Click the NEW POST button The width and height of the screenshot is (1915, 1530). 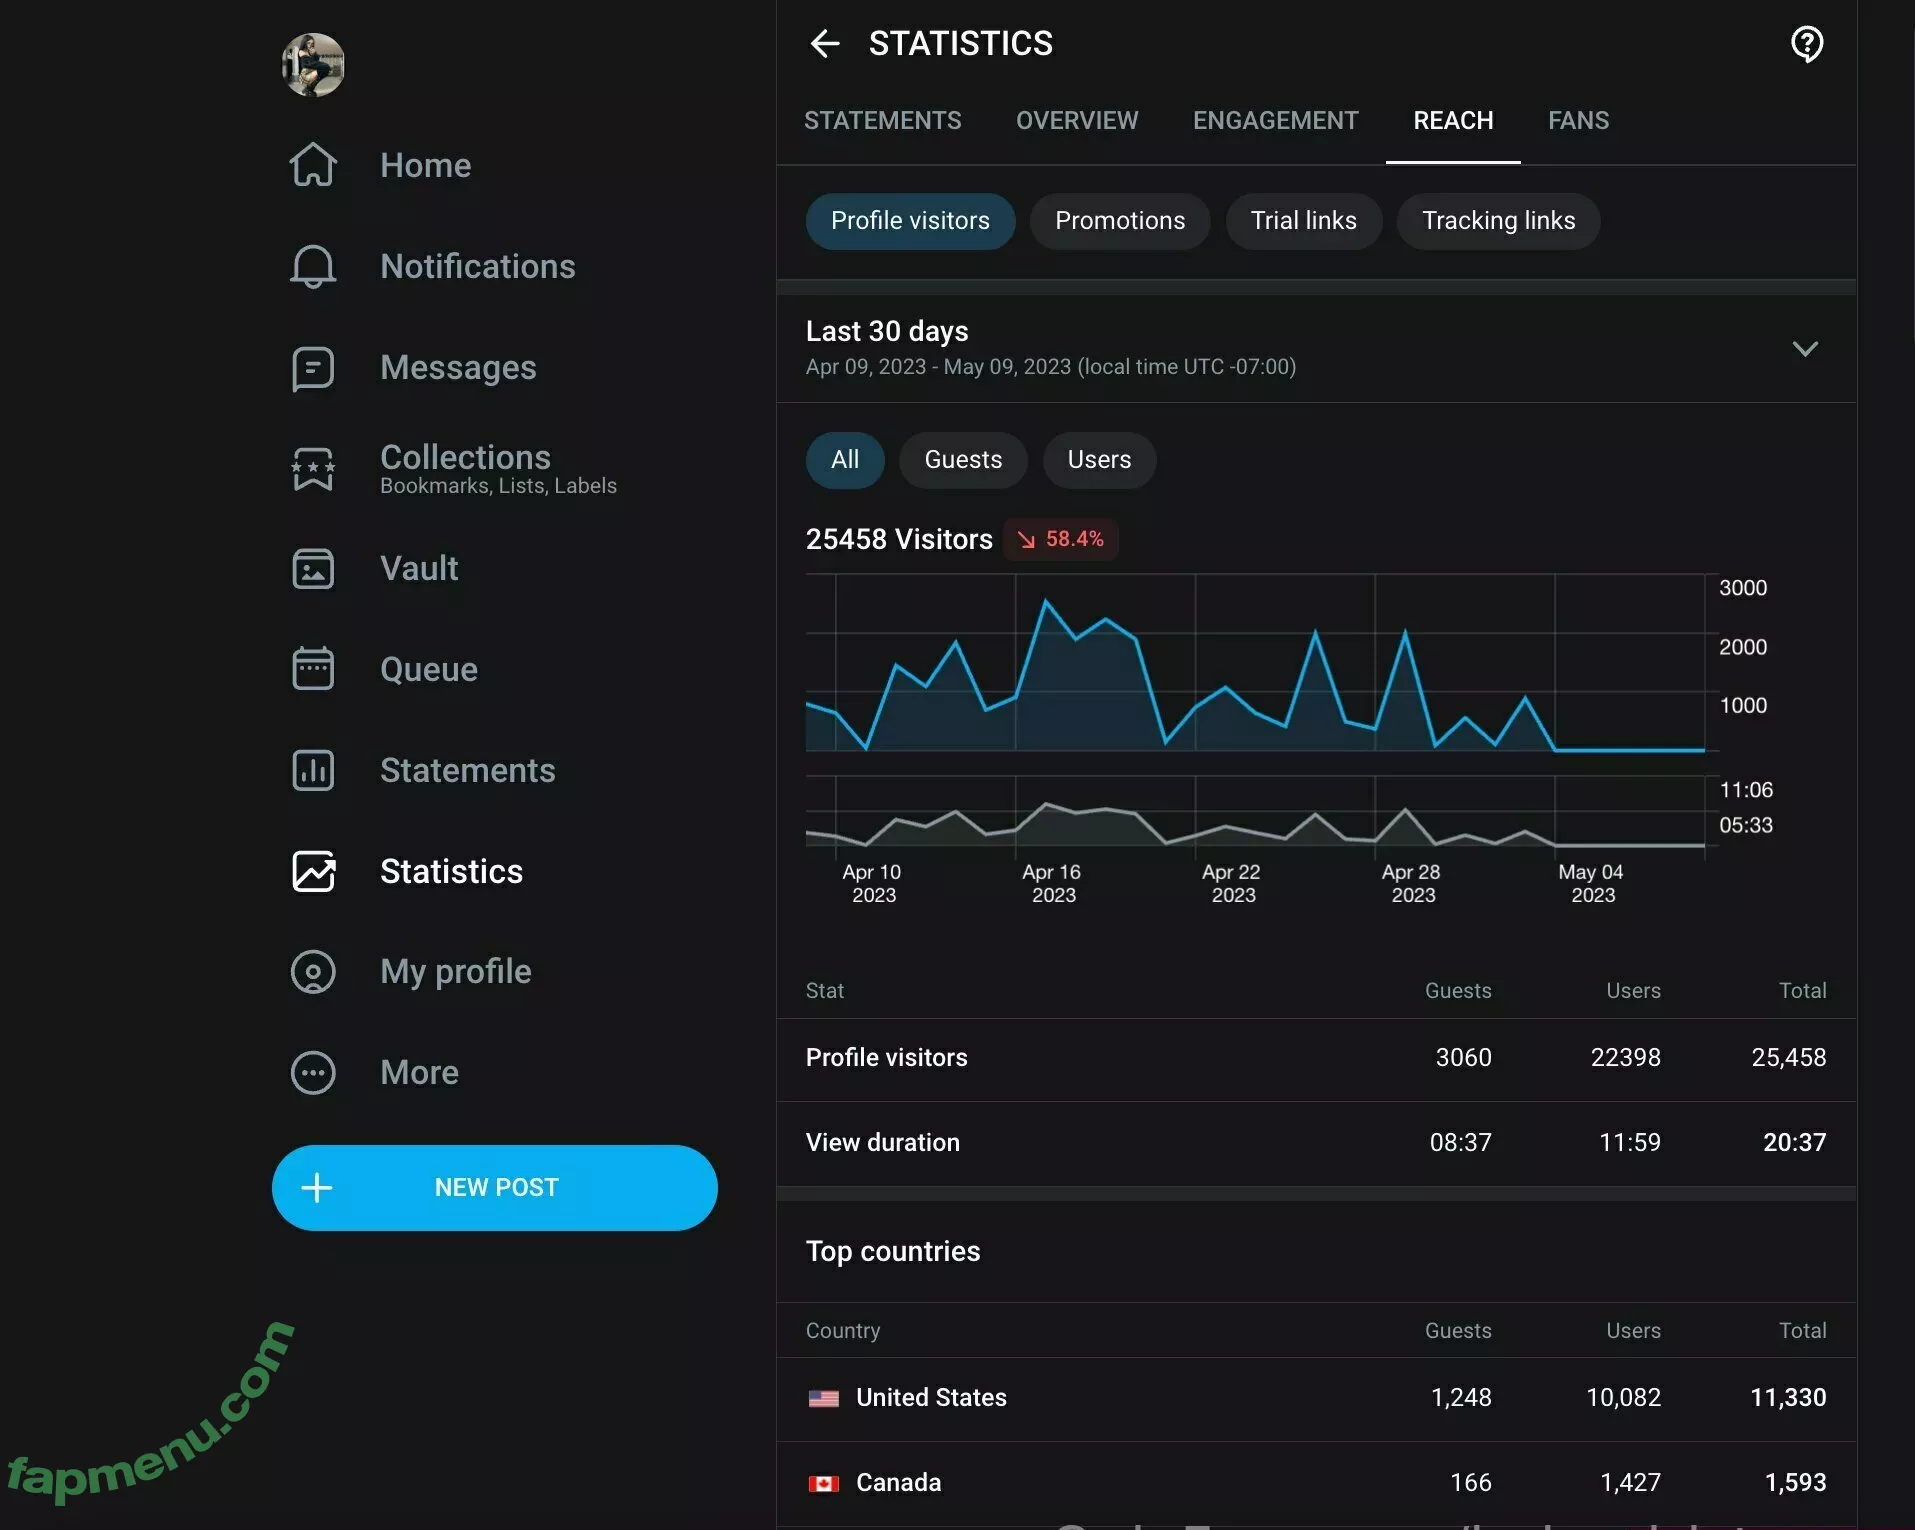(495, 1188)
